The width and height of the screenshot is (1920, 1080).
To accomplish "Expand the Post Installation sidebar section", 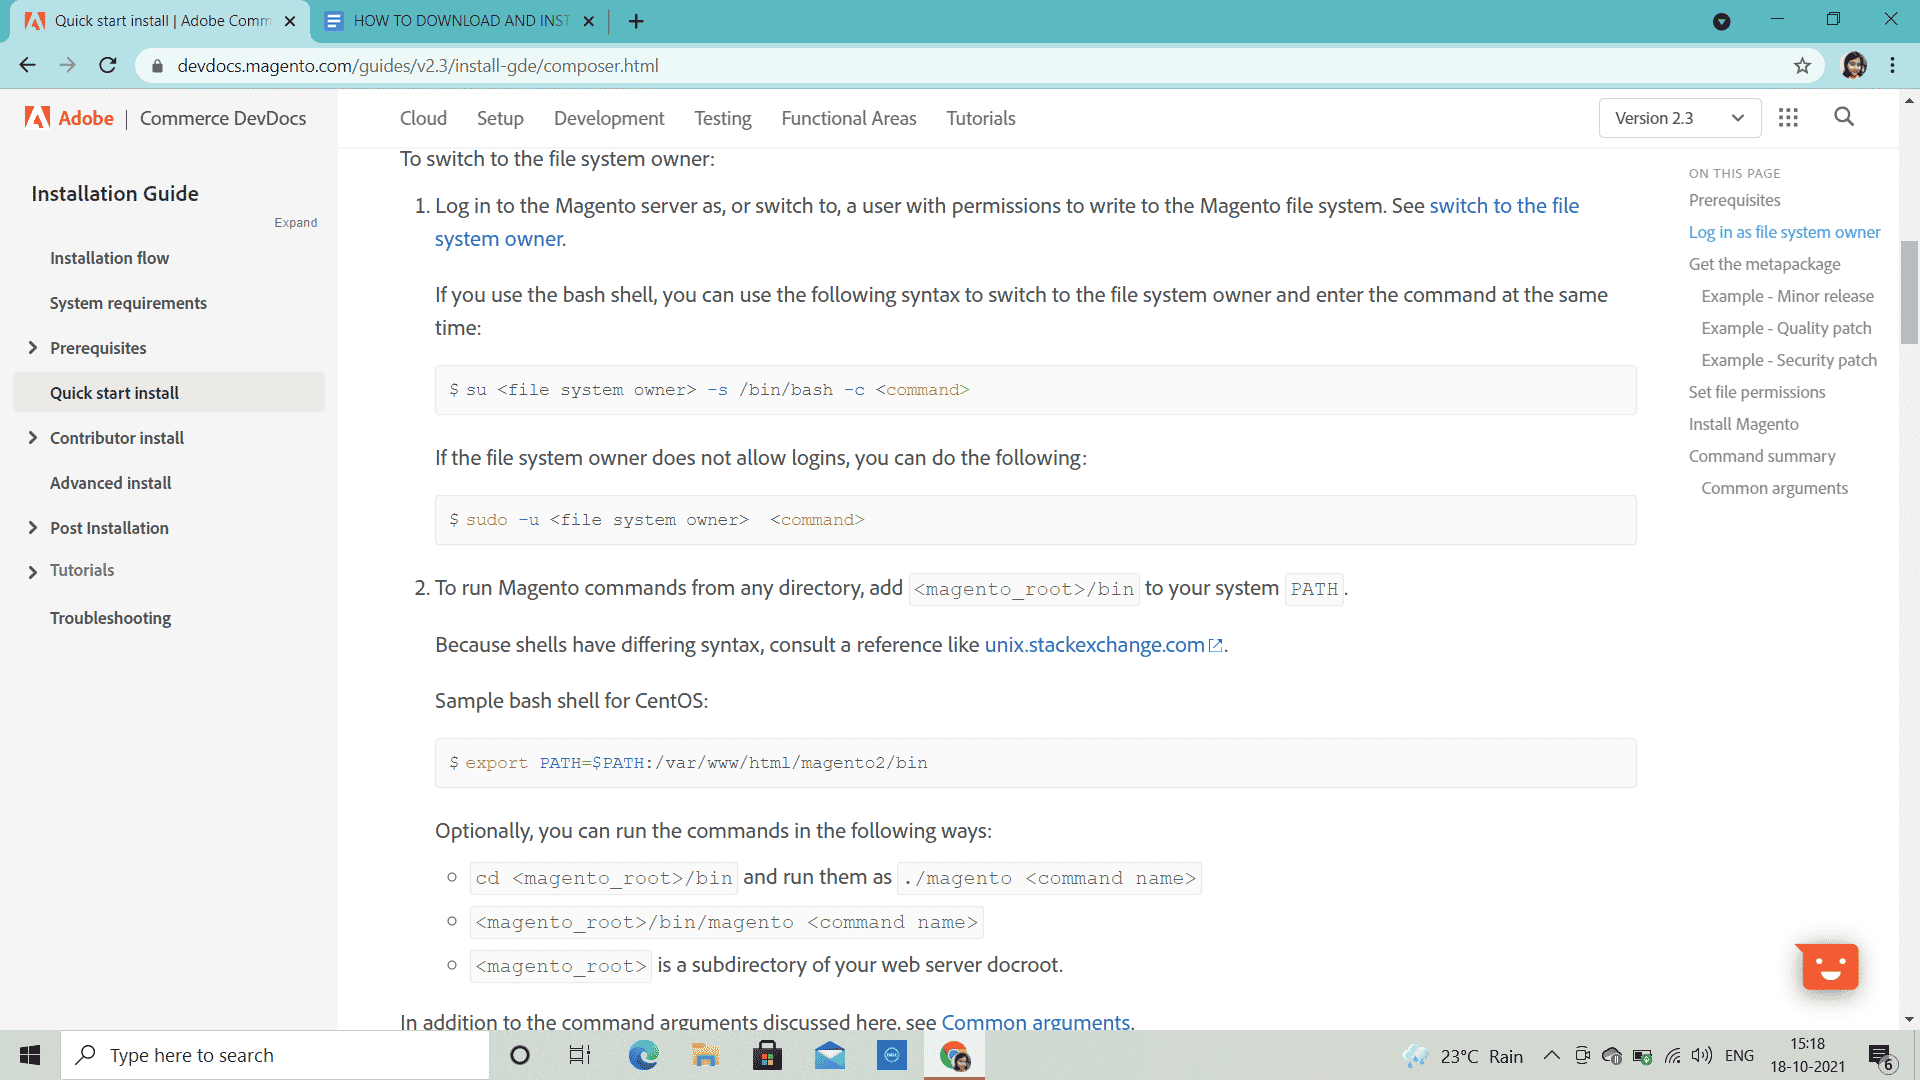I will (x=32, y=527).
